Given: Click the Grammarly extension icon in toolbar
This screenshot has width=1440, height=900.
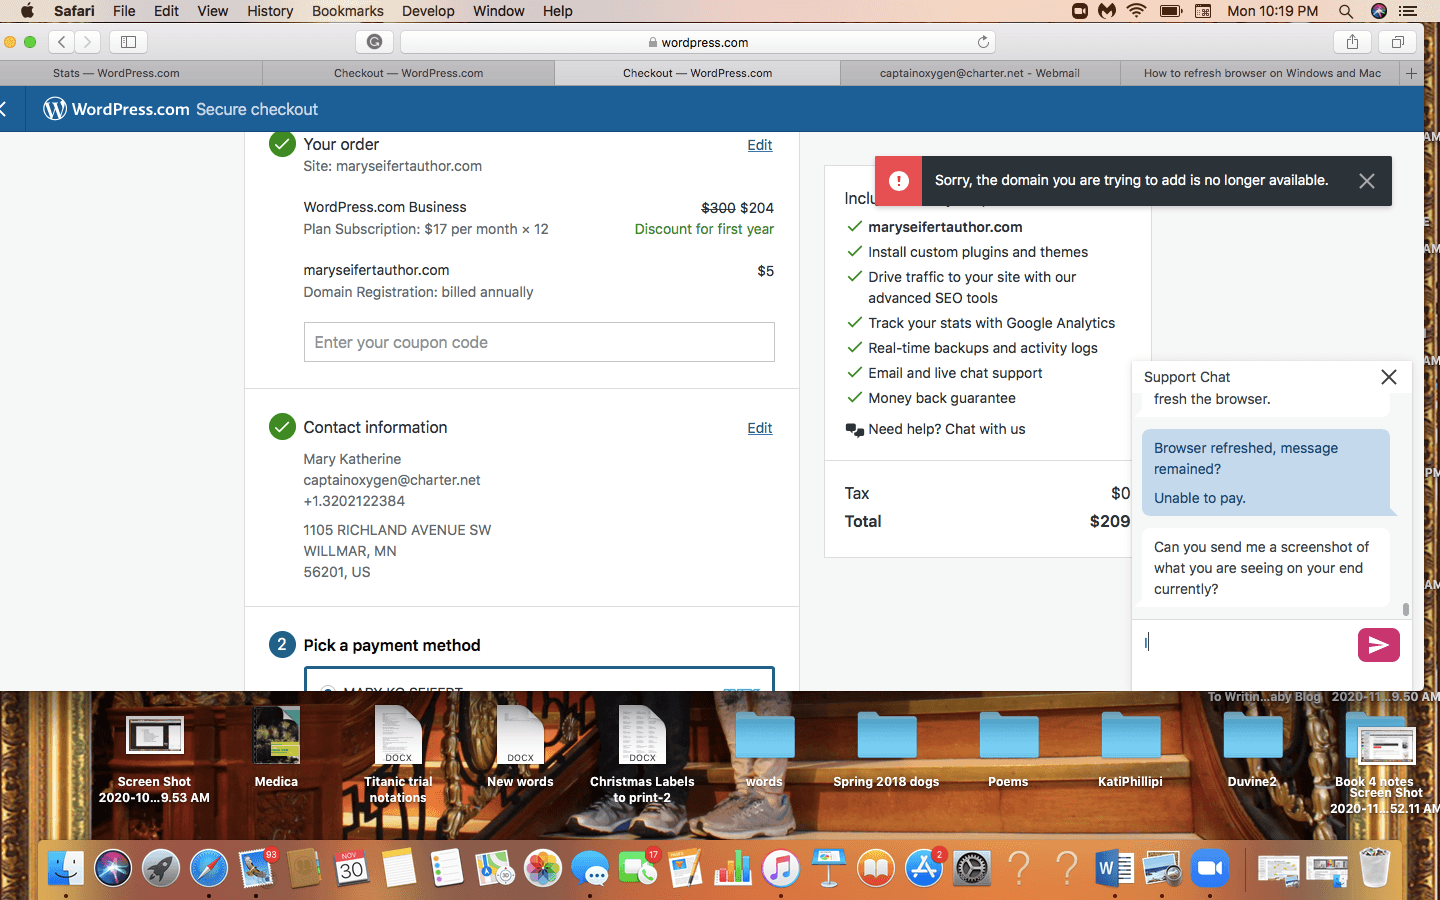Looking at the screenshot, I should (374, 42).
